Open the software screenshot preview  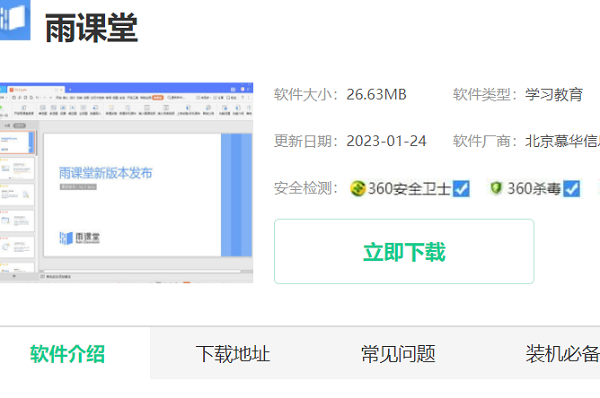126,183
